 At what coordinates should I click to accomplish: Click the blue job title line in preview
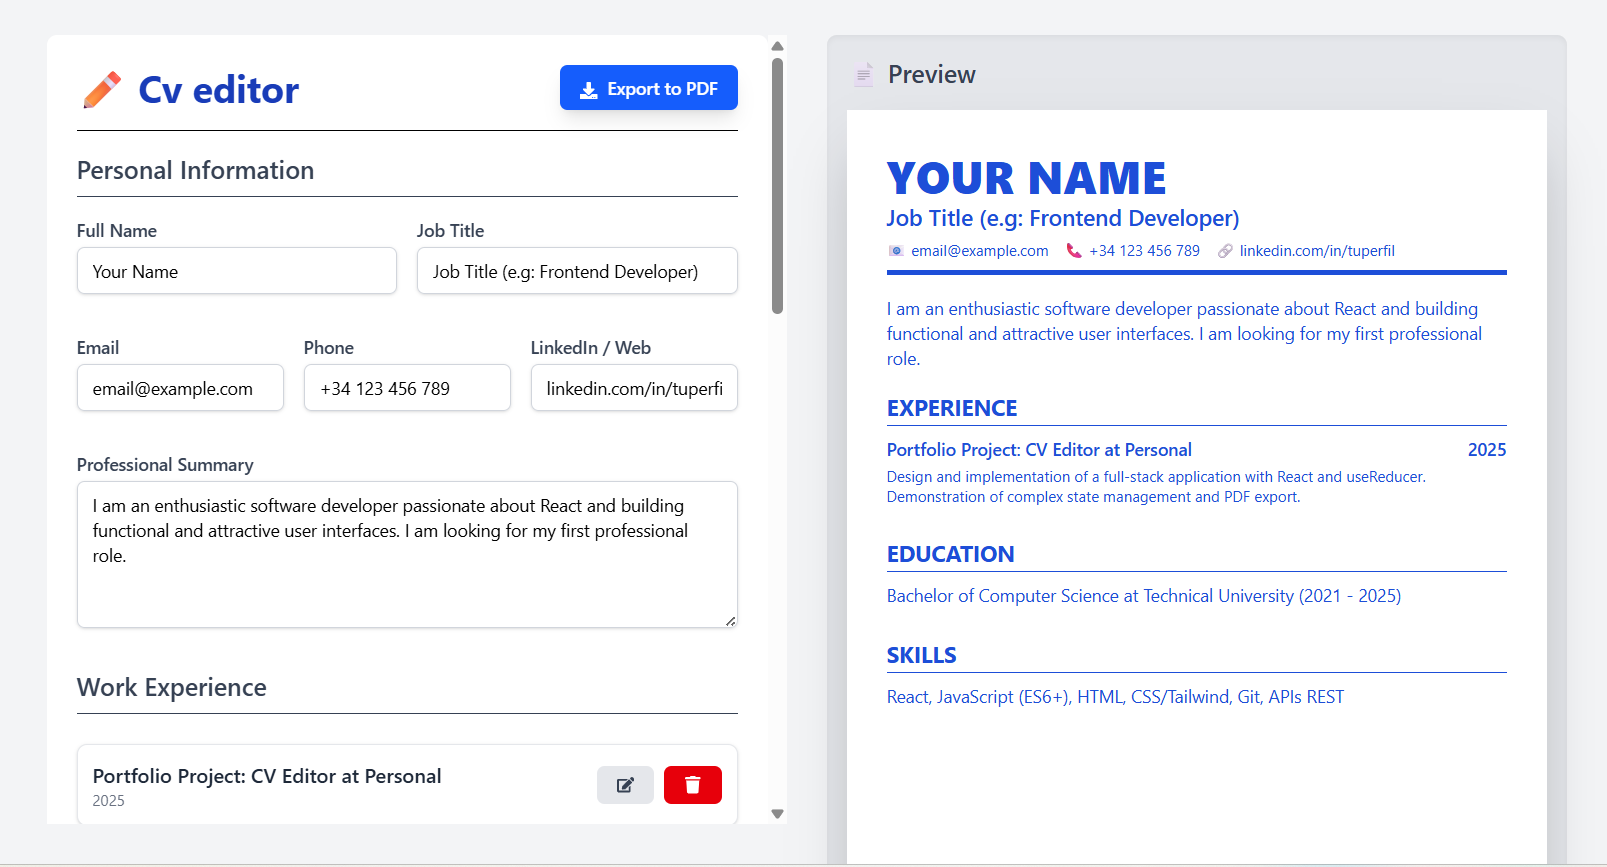pos(1063,218)
